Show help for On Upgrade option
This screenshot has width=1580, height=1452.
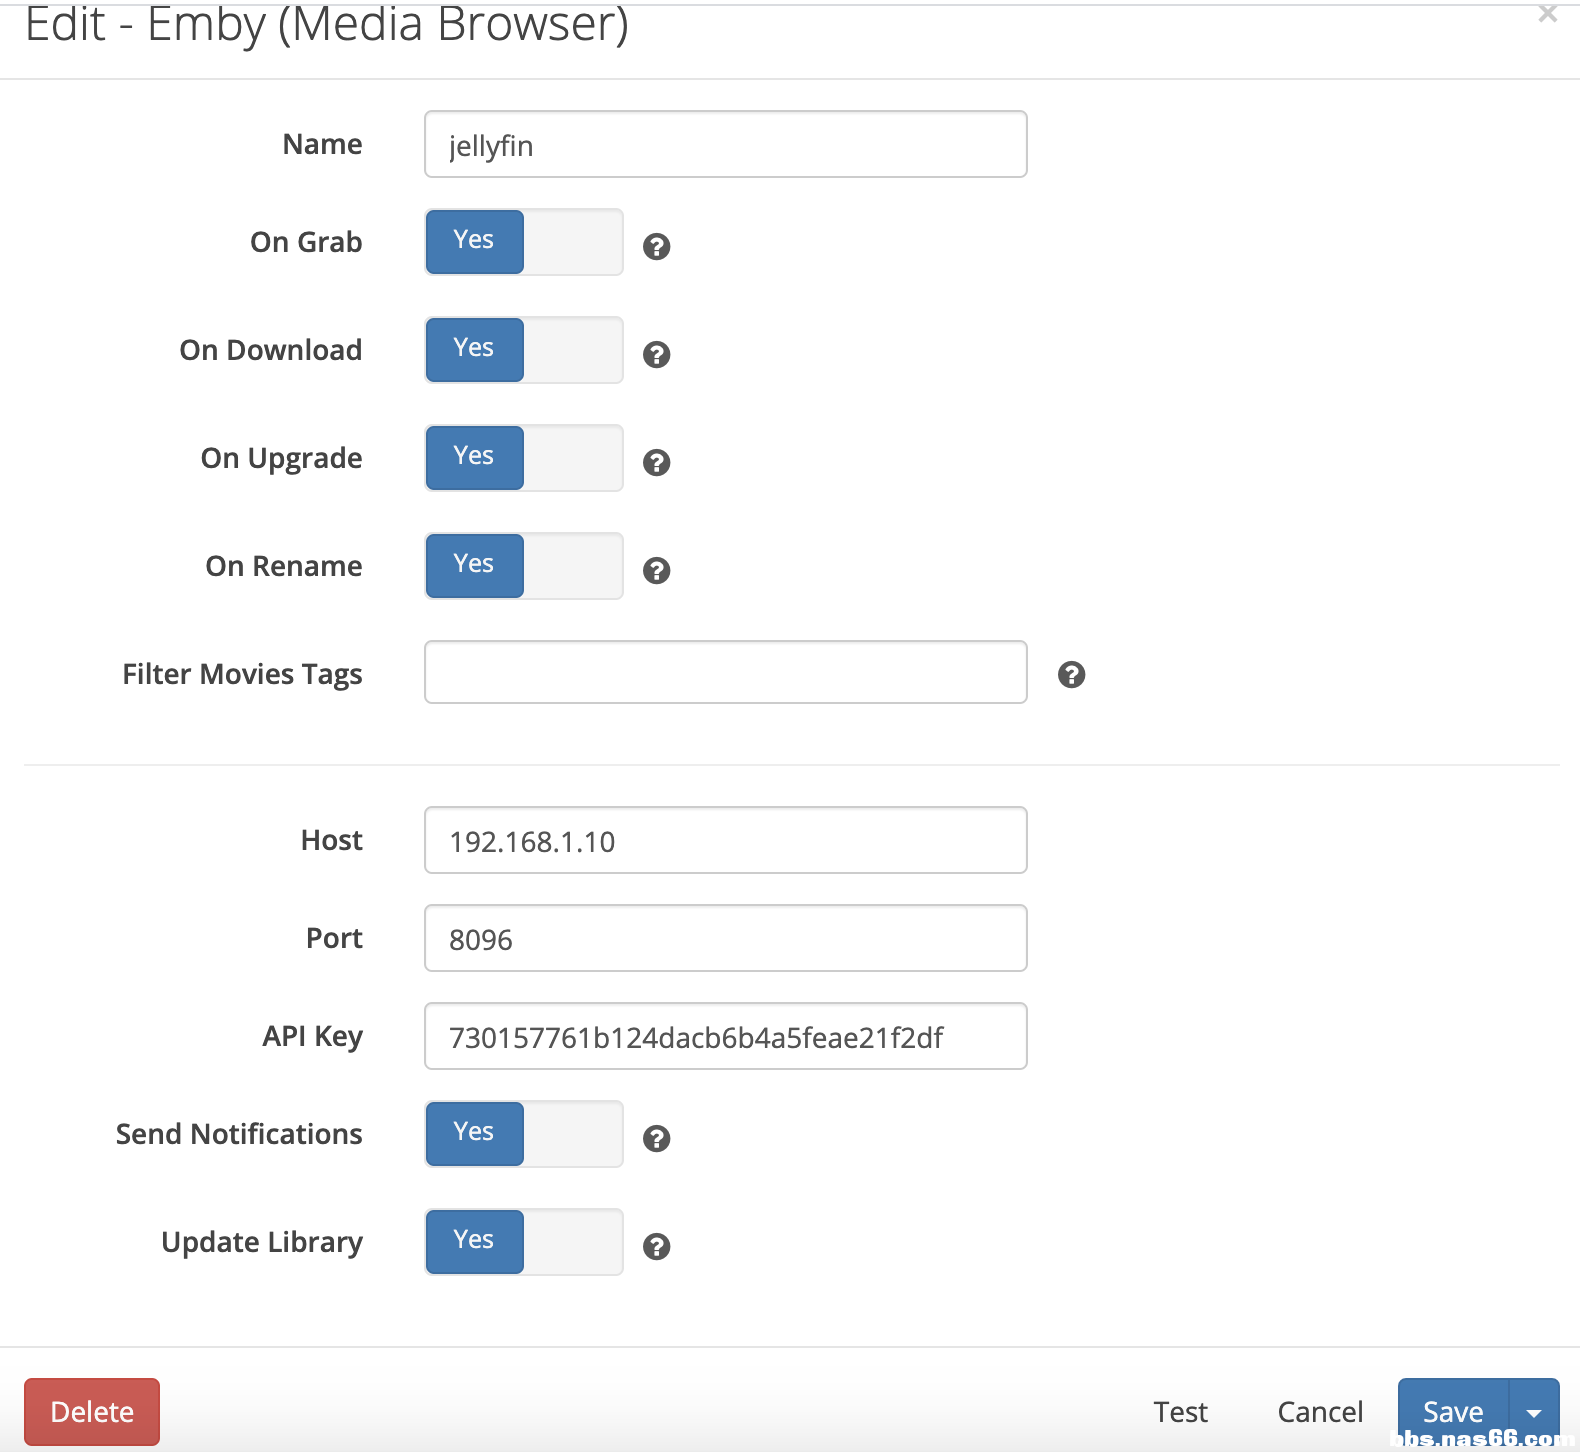coord(656,462)
